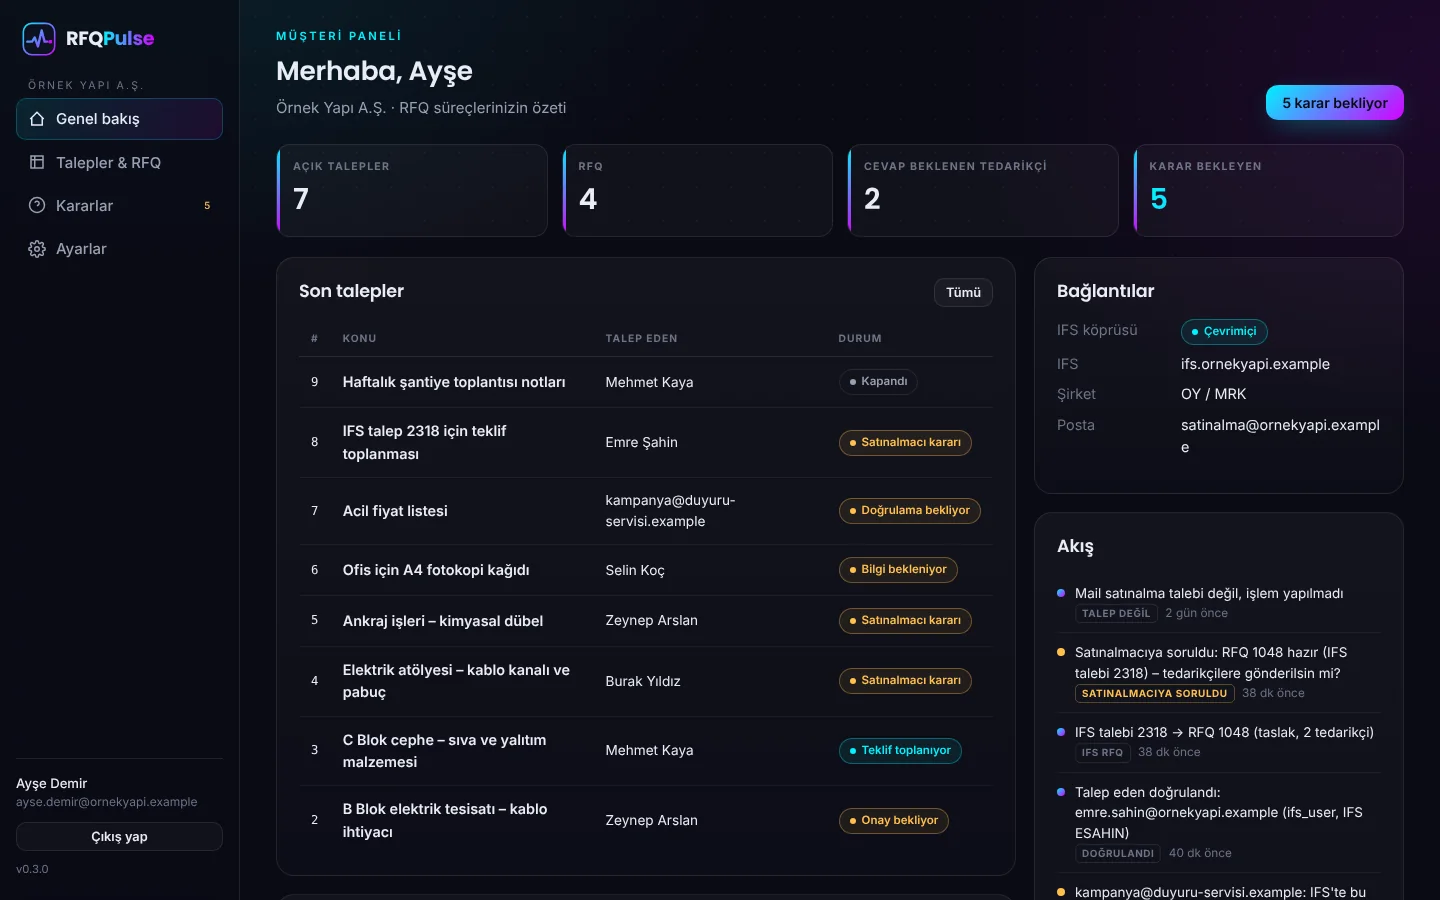Open Genel bakış in sidebar

coord(119,119)
